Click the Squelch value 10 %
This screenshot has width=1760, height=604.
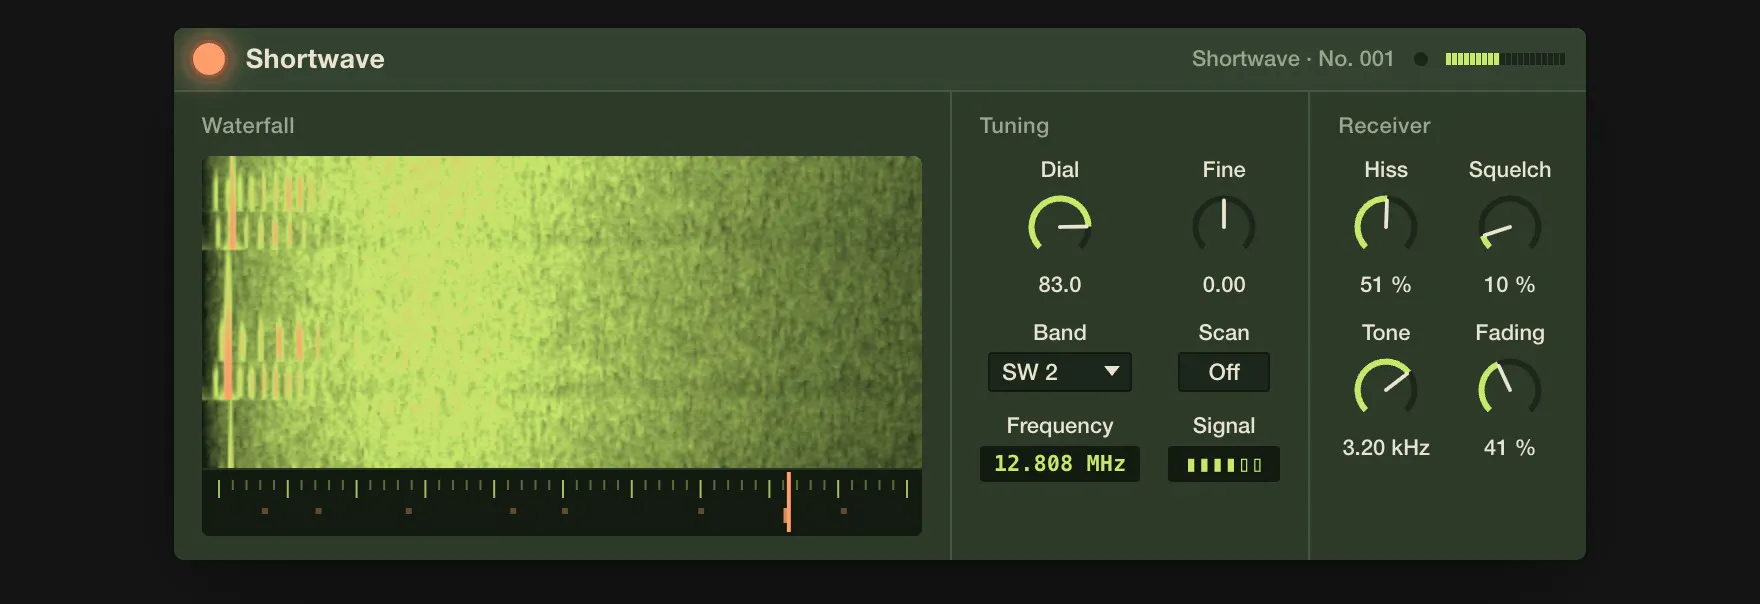1510,285
